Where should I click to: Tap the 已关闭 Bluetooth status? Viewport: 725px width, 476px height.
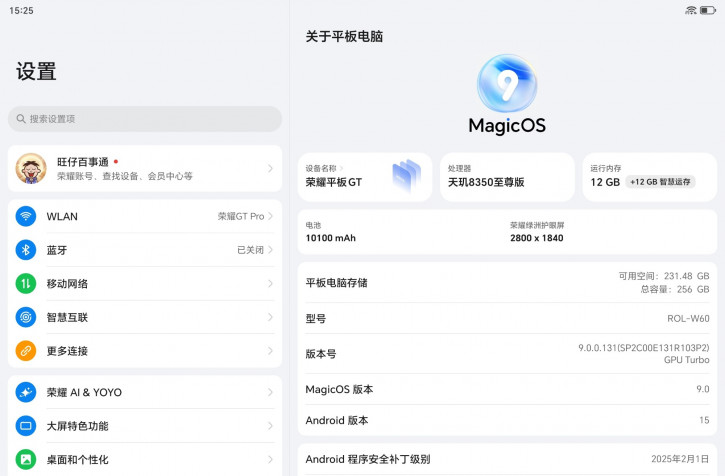[251, 250]
